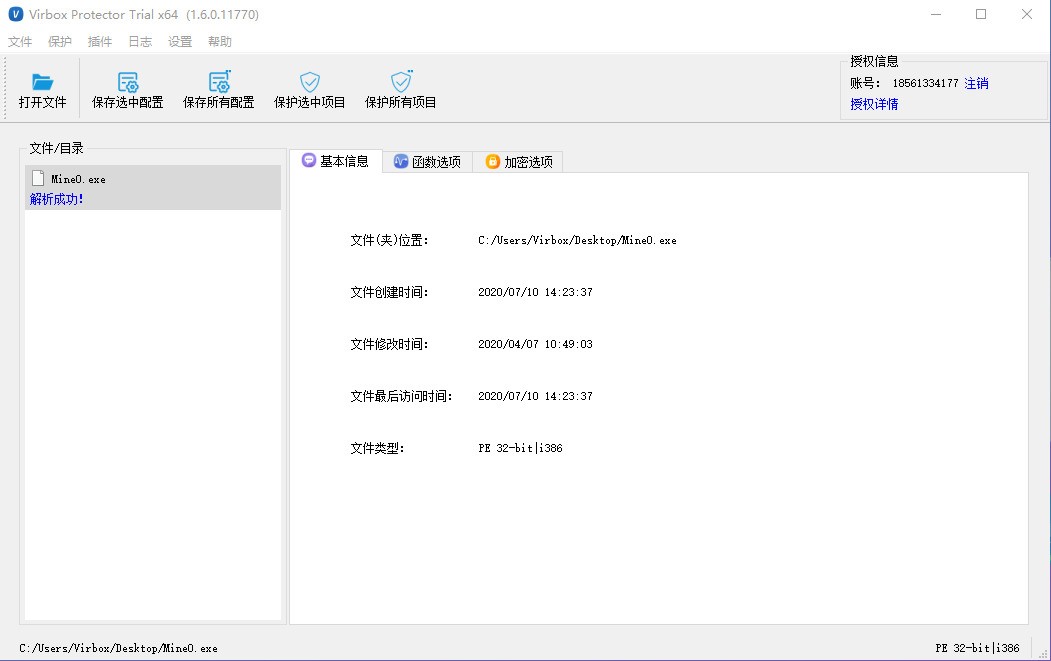This screenshot has height=661, width=1051.
Task: Open the 保护 menu
Action: point(59,41)
